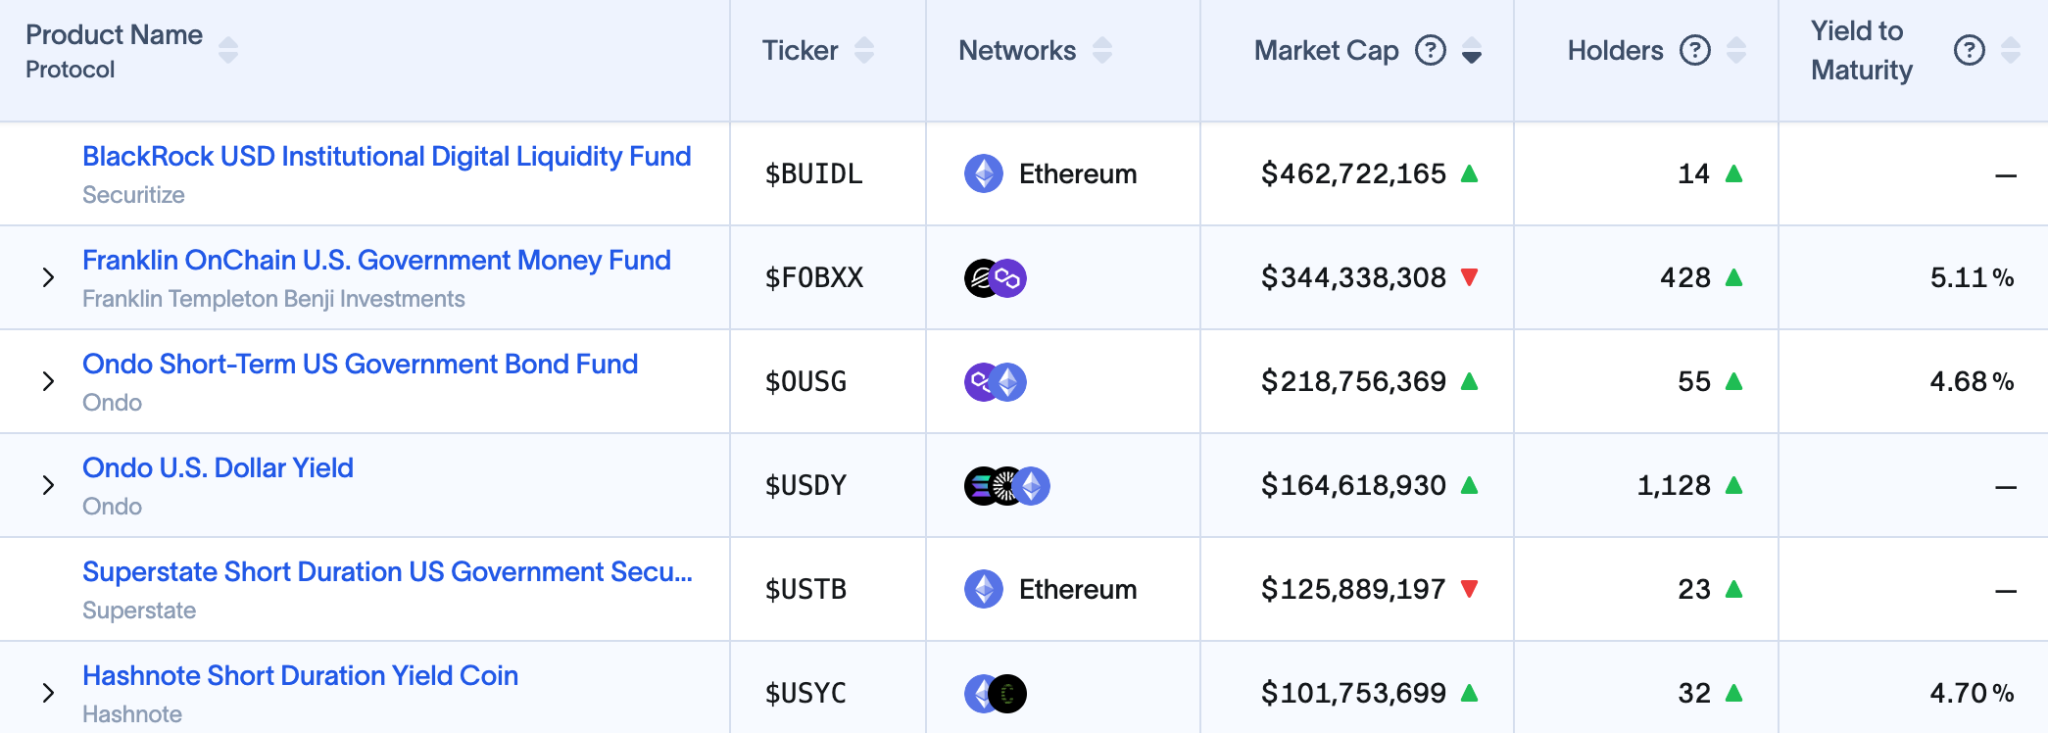
Task: Click the Market Cap help question icon
Action: coord(1430,50)
